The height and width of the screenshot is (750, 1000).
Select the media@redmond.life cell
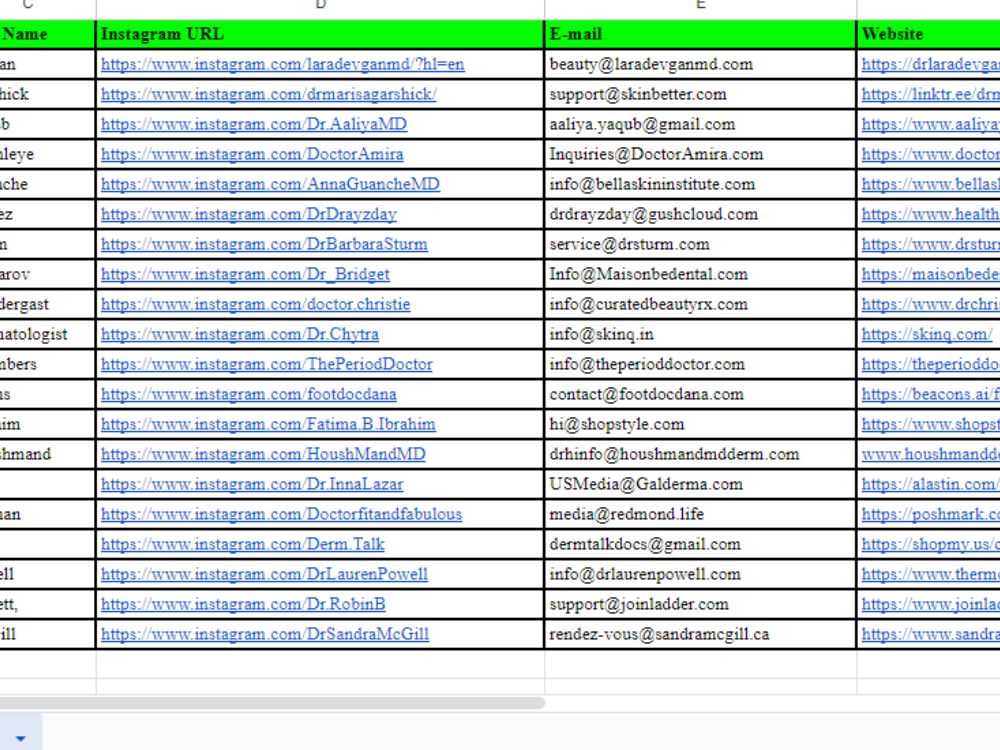click(x=700, y=514)
